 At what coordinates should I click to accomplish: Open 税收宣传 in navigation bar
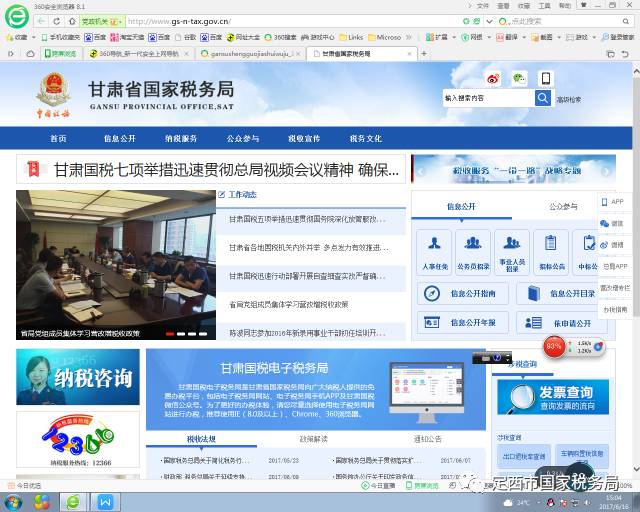[x=304, y=138]
